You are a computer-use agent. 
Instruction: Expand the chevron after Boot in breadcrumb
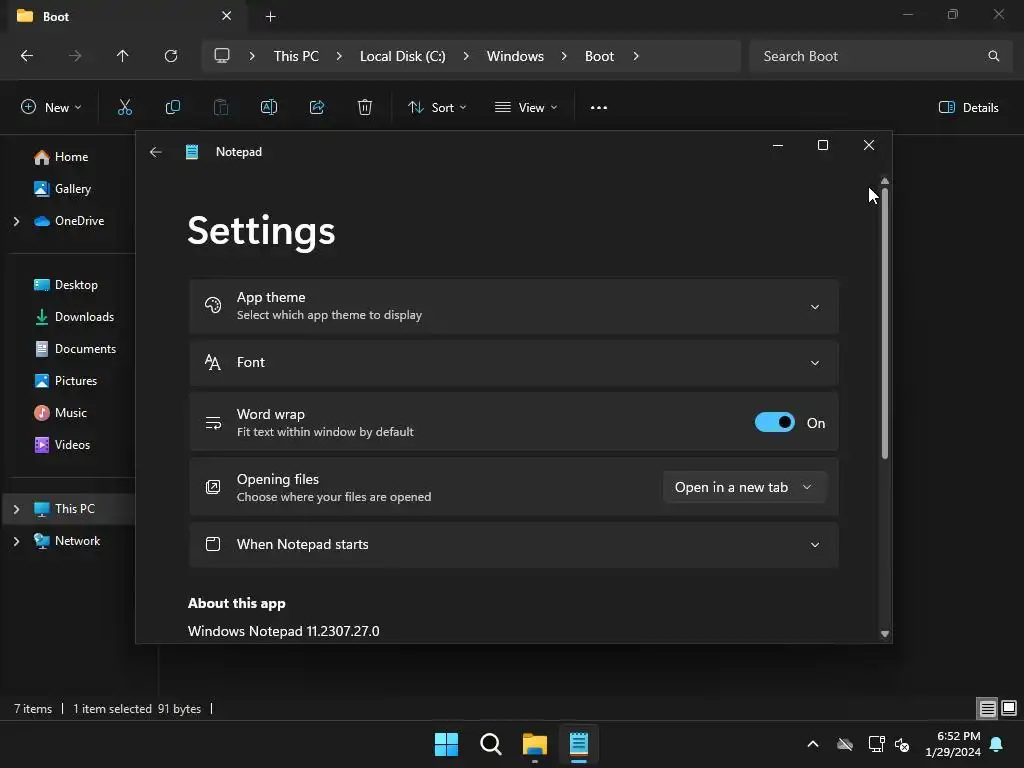coord(635,56)
